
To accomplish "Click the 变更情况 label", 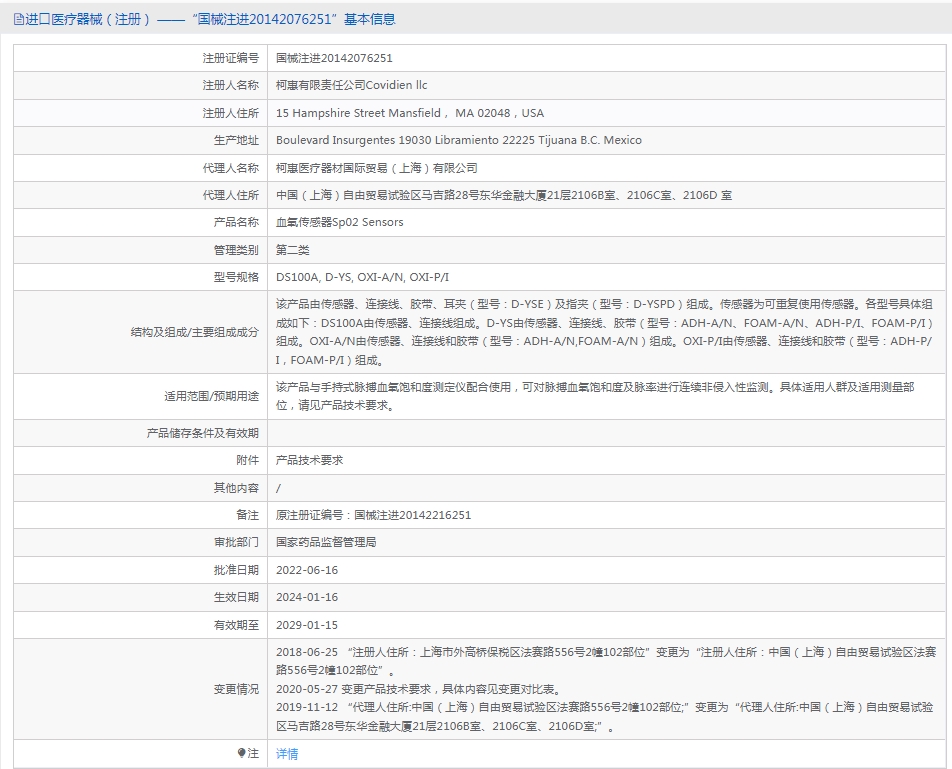I will (x=236, y=689).
